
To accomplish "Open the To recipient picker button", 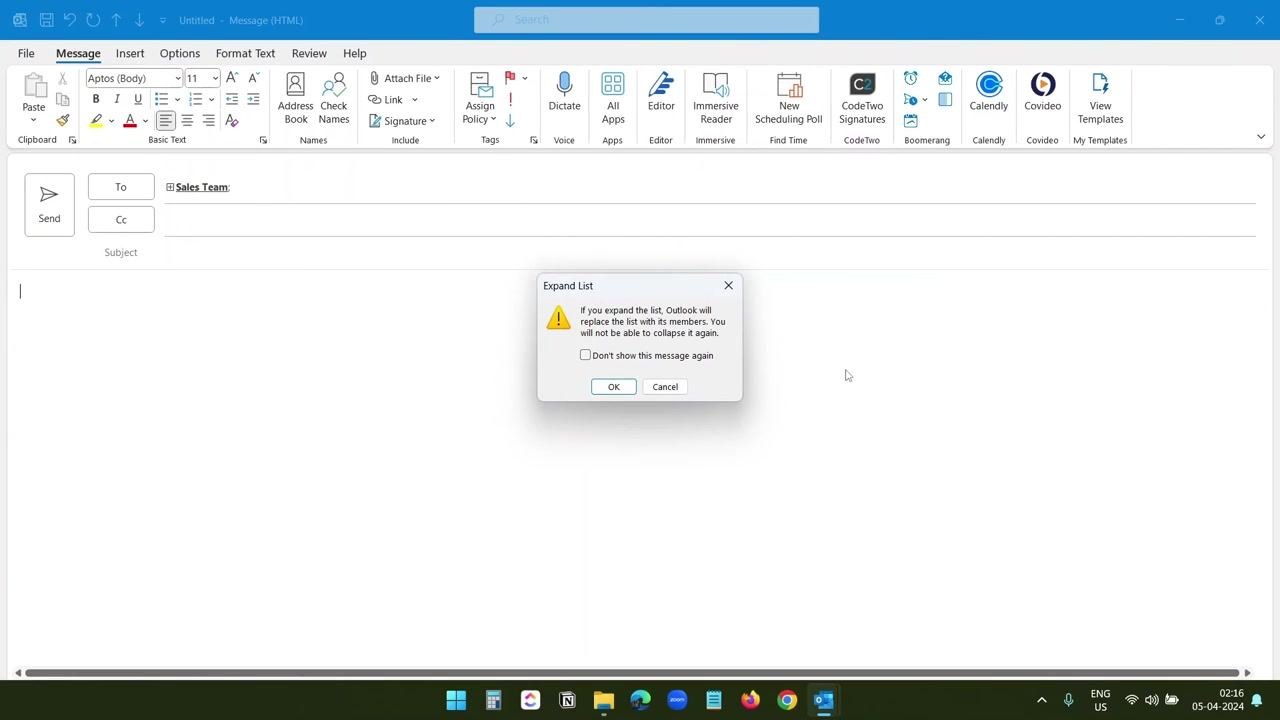I will tap(121, 187).
